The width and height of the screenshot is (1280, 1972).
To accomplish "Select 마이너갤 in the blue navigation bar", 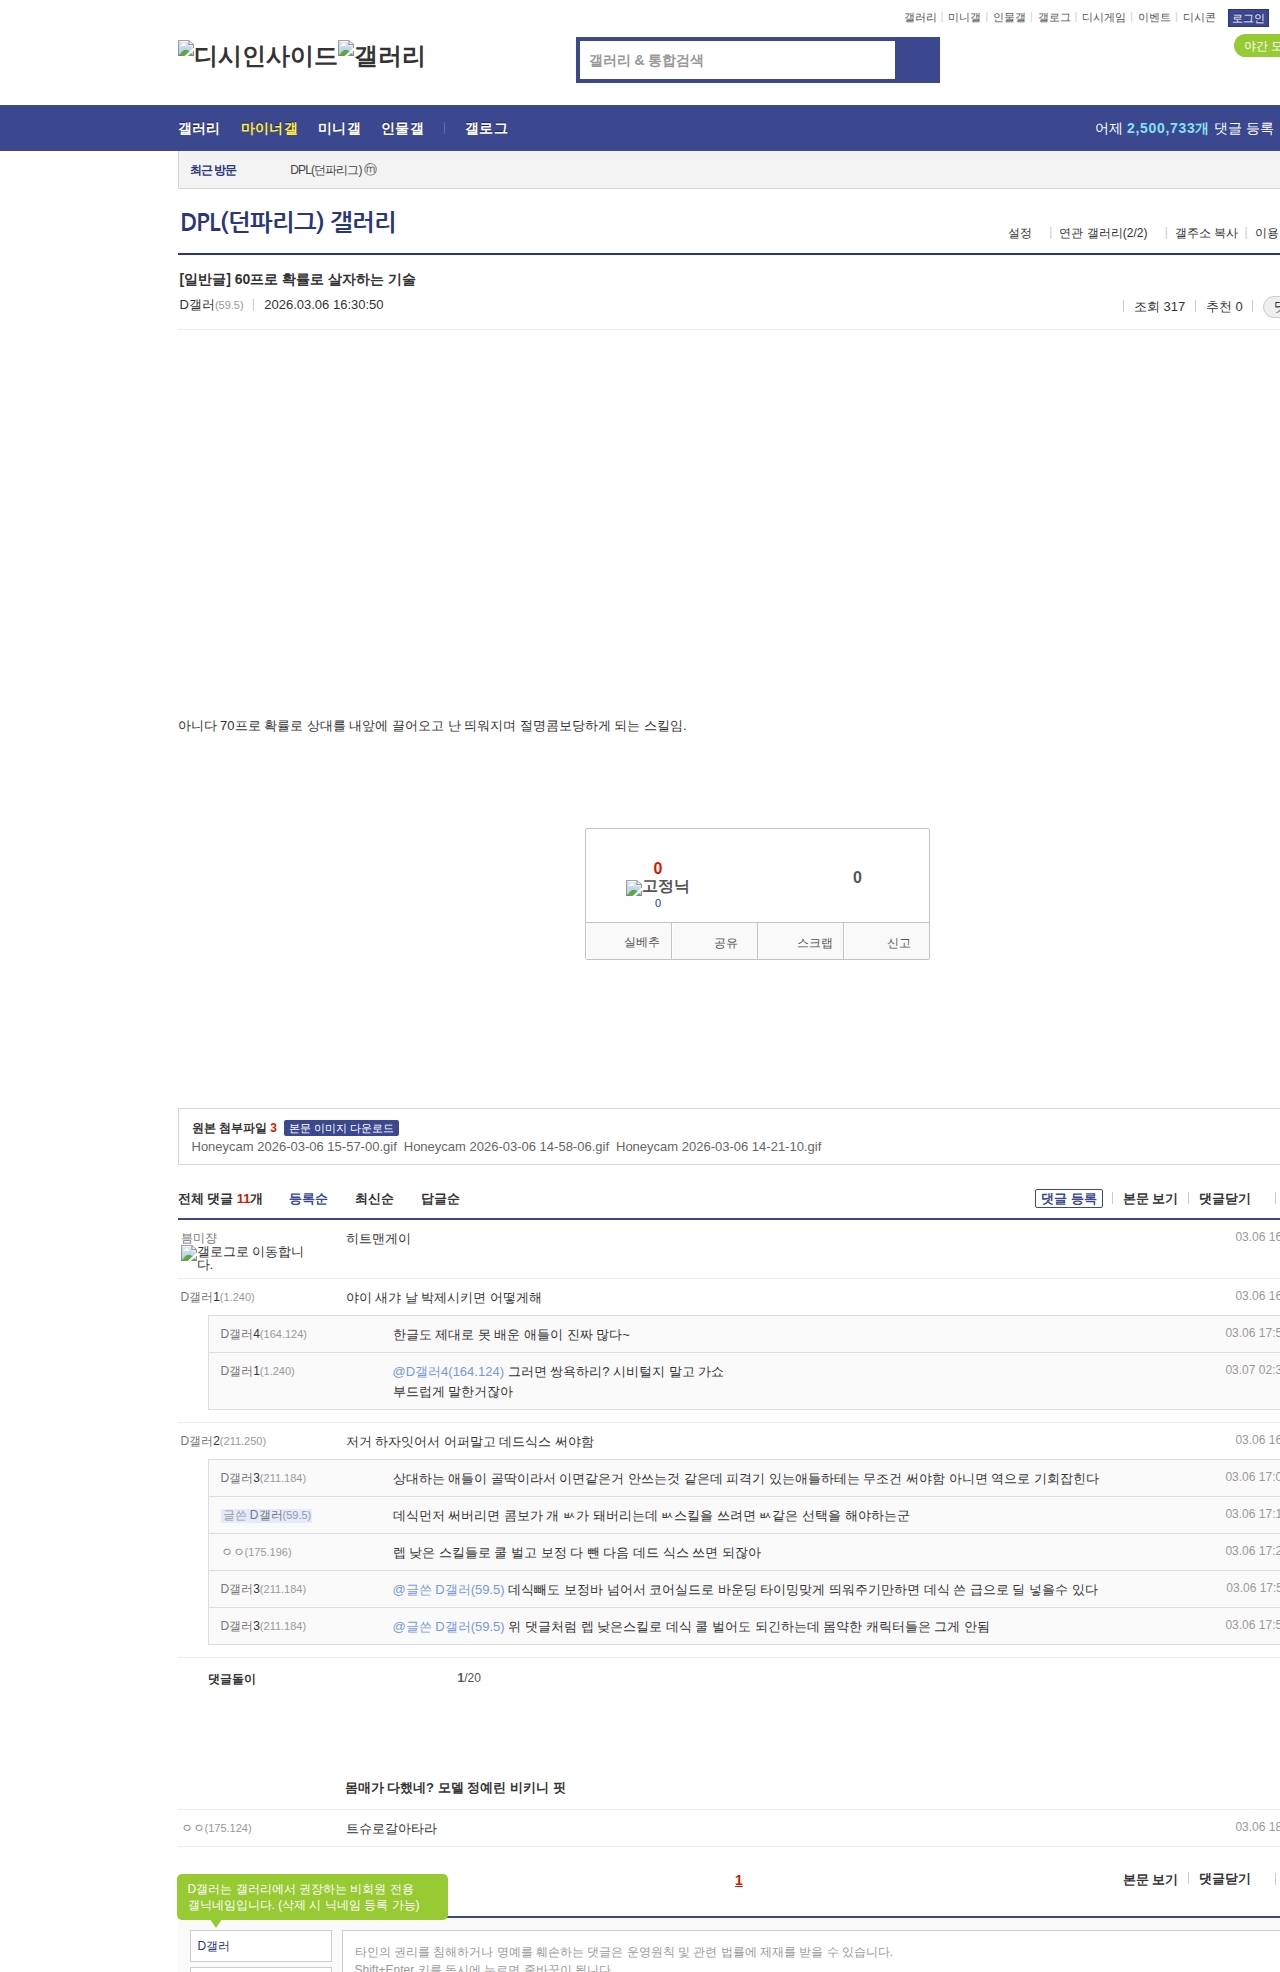I will 269,129.
